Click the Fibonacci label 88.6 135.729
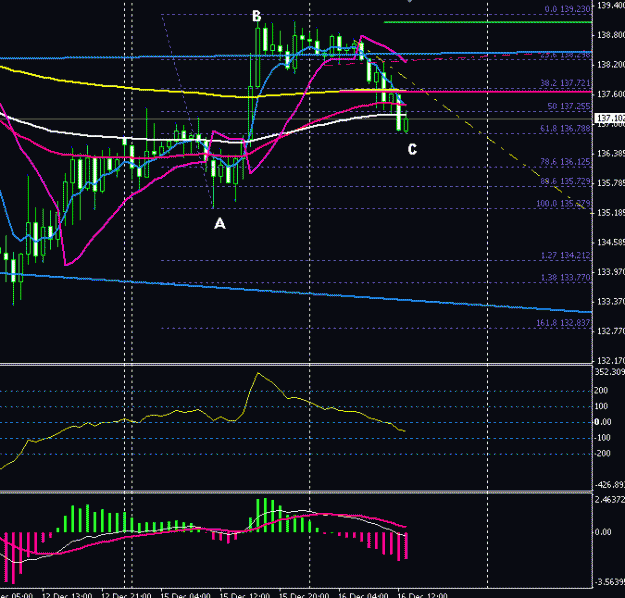Screen dimensions: 625x598 565,181
